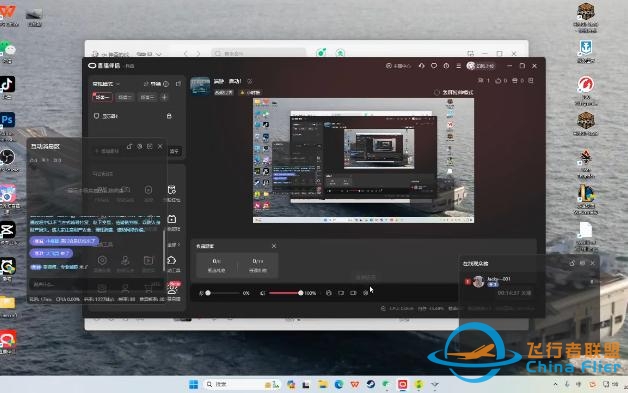Click the gear icon in the audio control bar
The image size is (628, 393).
tap(365, 293)
